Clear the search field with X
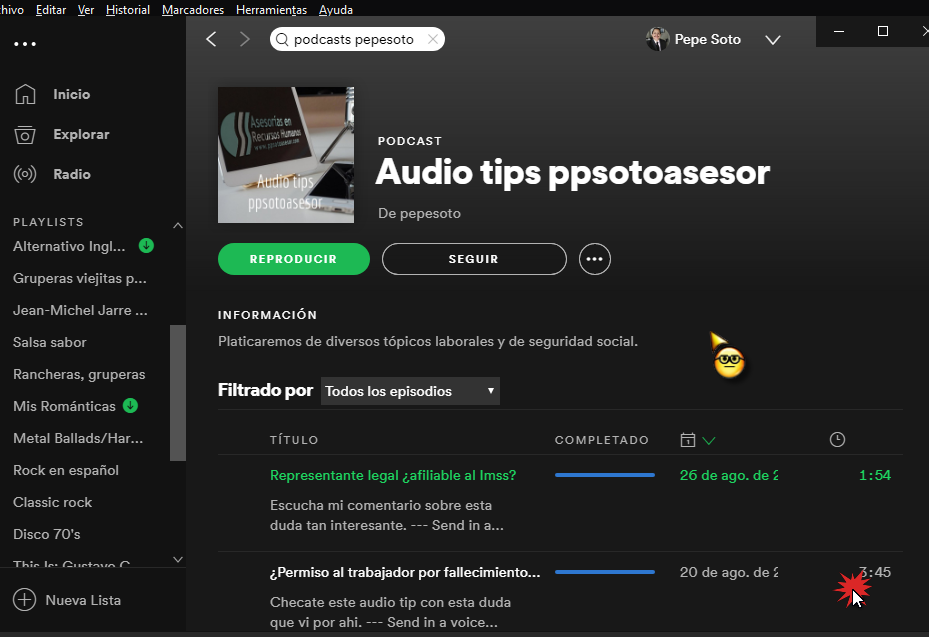 pyautogui.click(x=433, y=39)
